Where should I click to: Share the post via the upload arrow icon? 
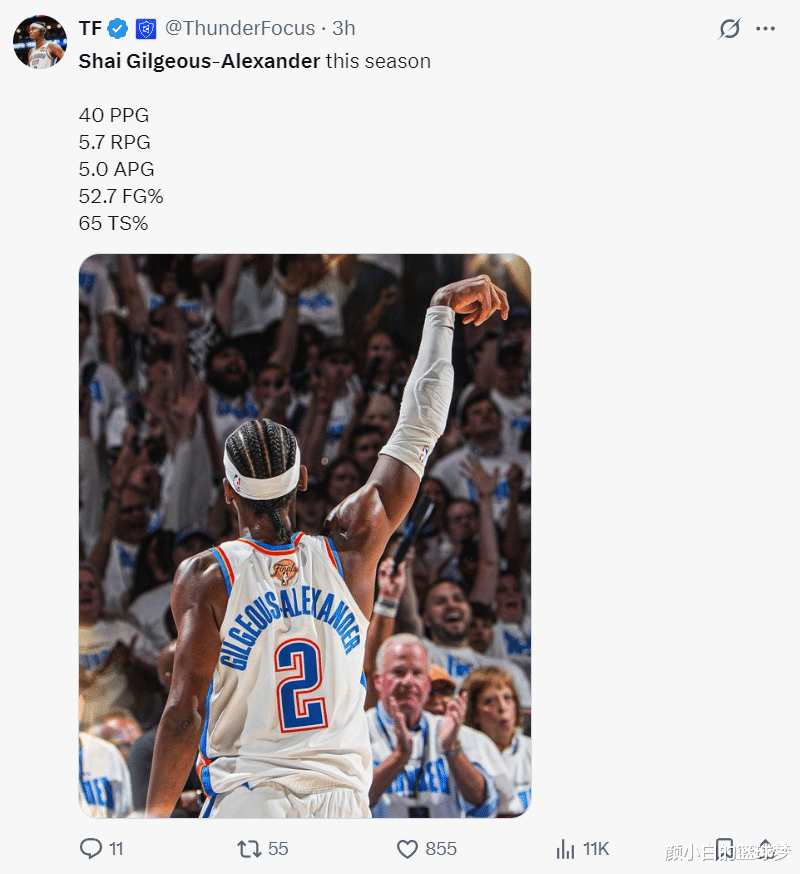[x=765, y=849]
